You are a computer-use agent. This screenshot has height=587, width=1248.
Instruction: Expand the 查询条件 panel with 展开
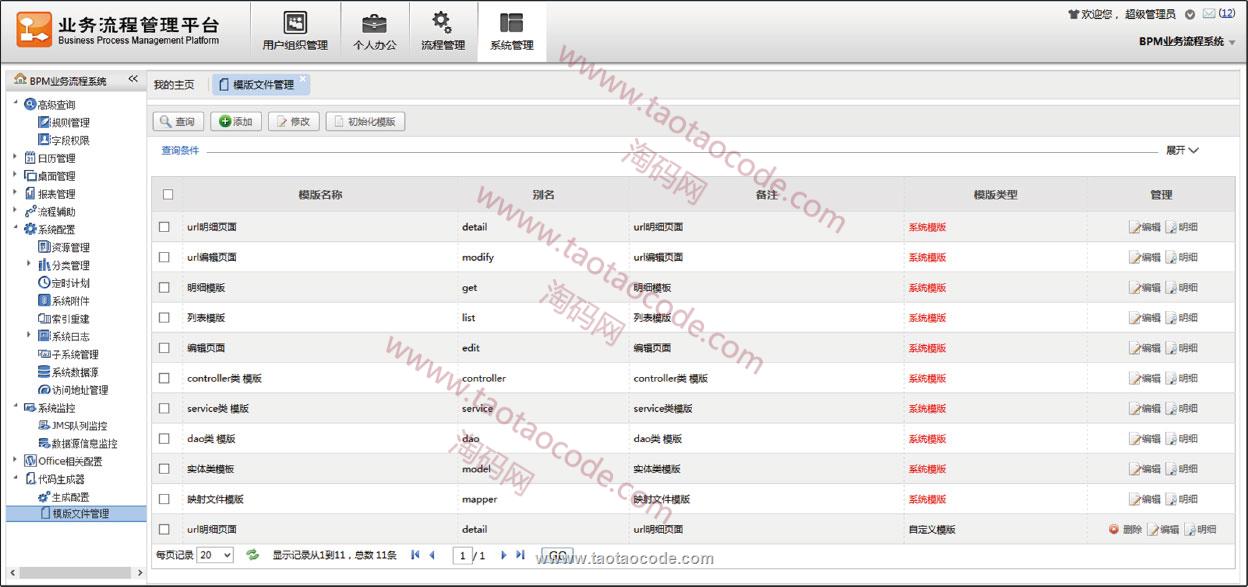pyautogui.click(x=1182, y=151)
